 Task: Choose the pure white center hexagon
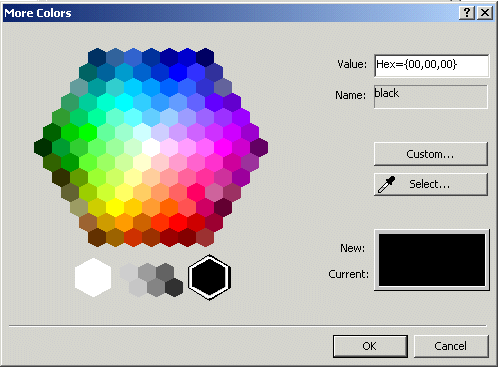[151, 148]
